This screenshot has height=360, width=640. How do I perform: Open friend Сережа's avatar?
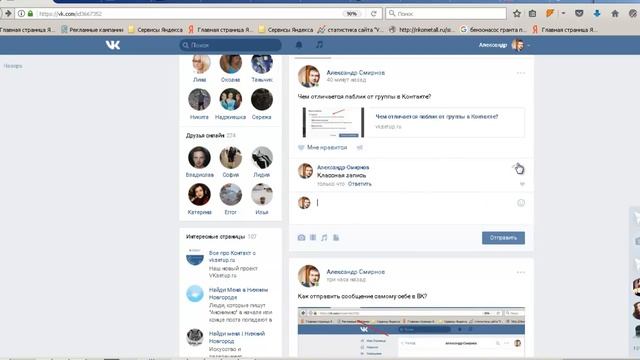[x=262, y=99]
